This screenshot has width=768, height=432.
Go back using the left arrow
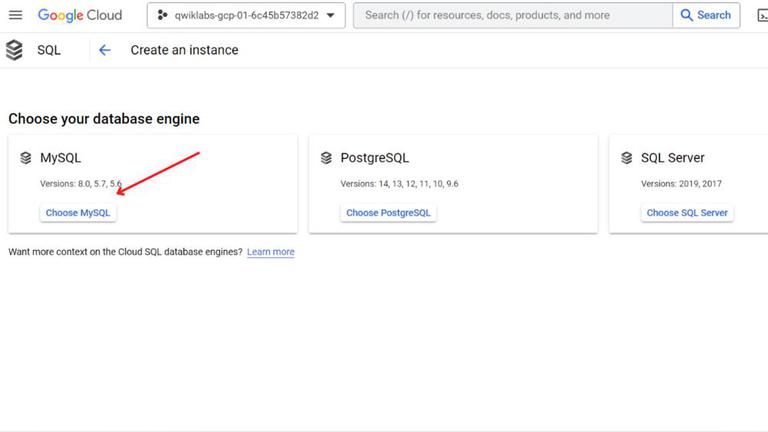[x=105, y=50]
